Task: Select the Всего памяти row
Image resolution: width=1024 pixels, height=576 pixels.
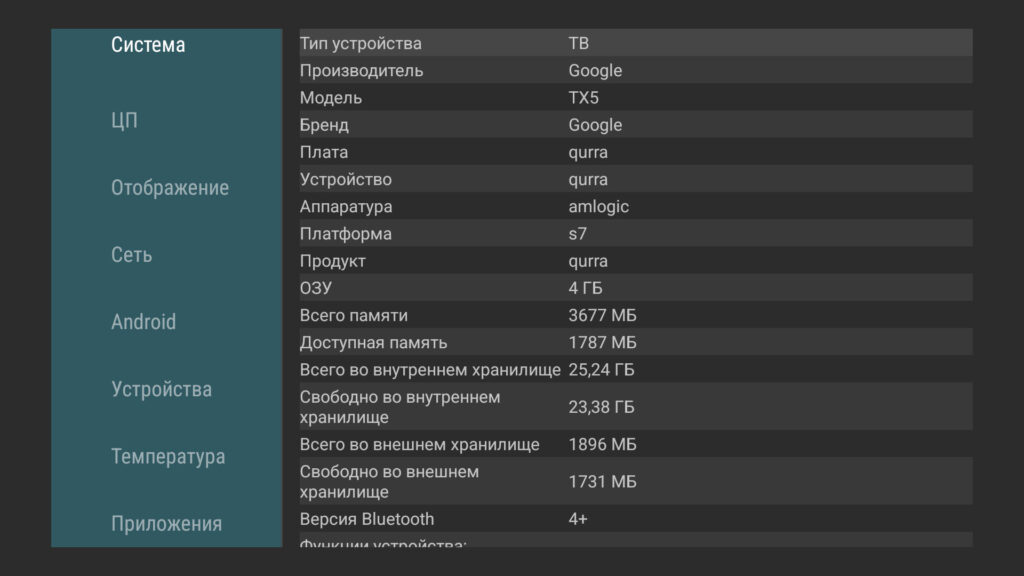Action: [635, 315]
